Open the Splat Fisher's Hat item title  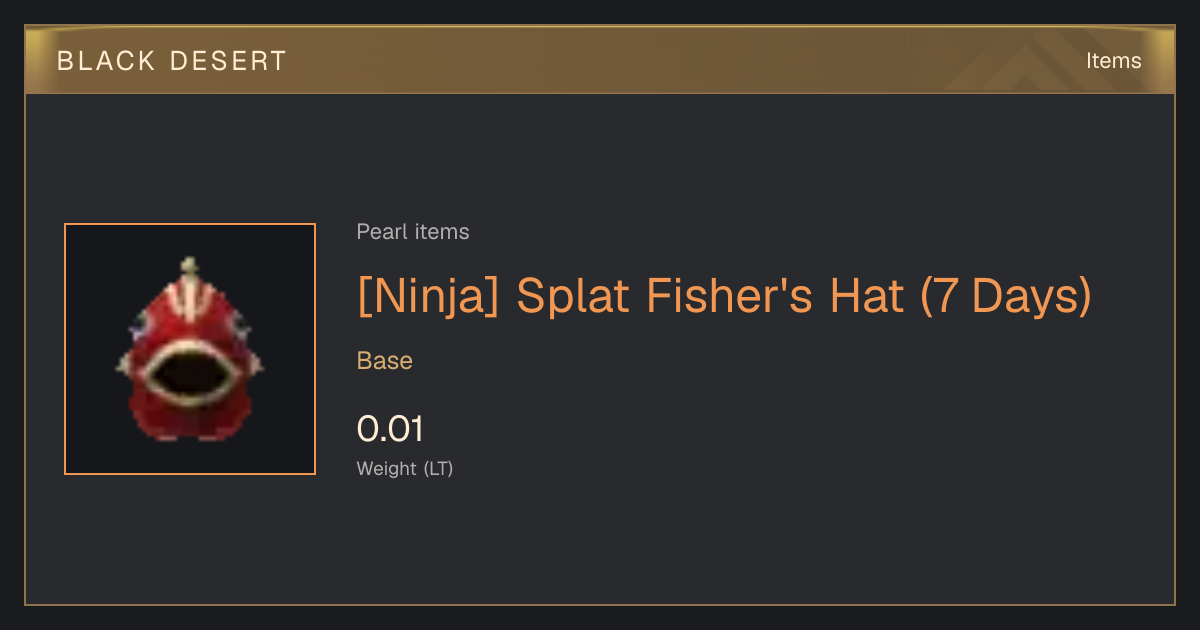724,296
